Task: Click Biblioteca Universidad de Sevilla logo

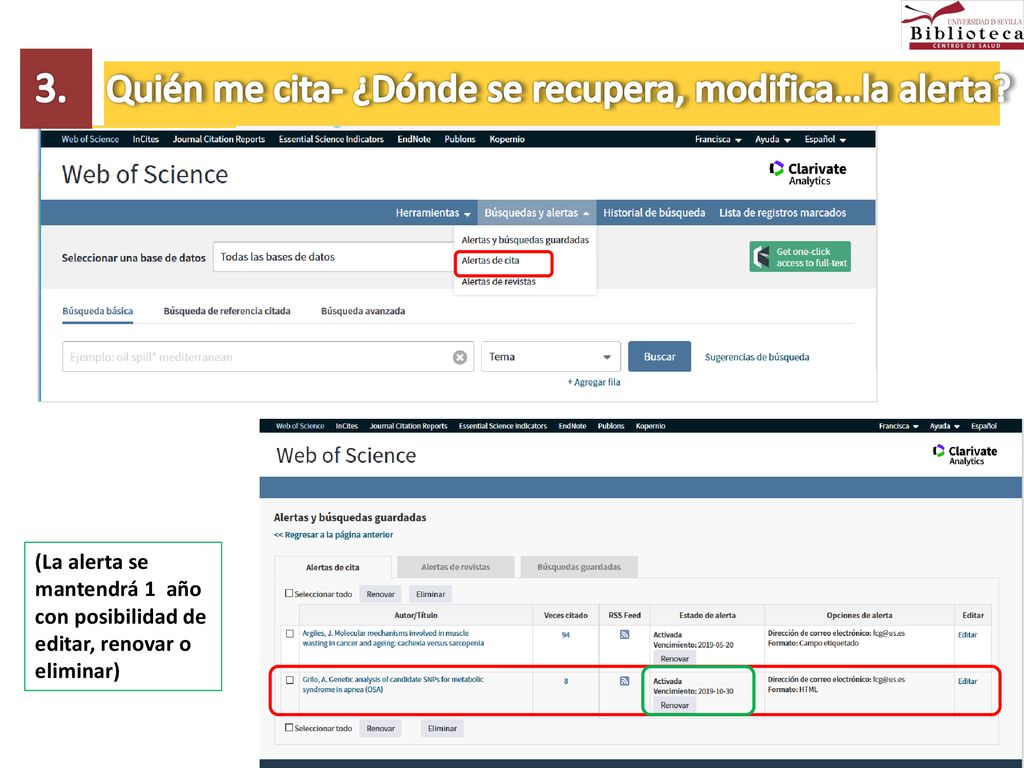Action: 963,25
